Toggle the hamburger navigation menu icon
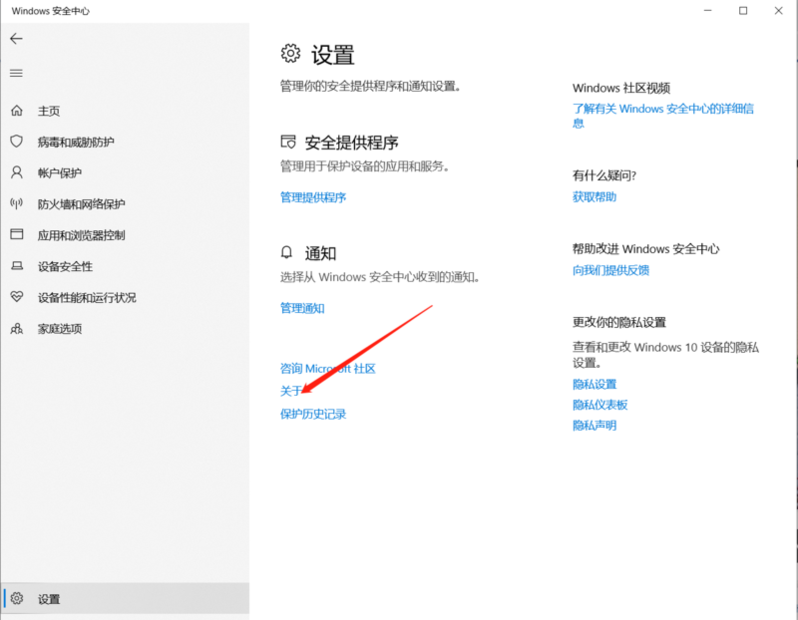 click(16, 73)
